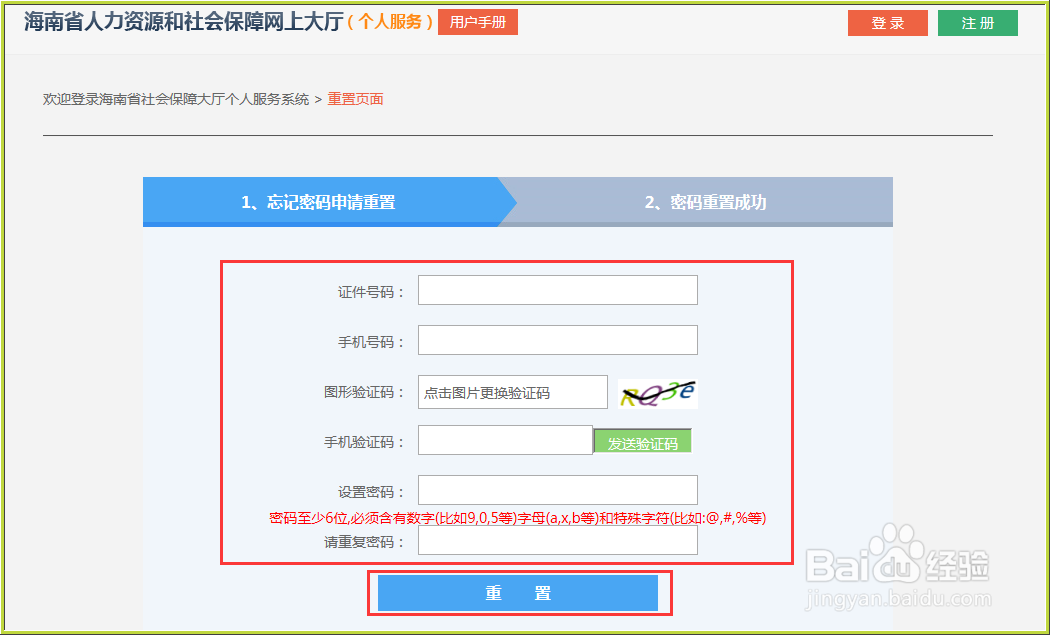The height and width of the screenshot is (635, 1050).
Task: Click the 注册 register button
Action: pyautogui.click(x=977, y=22)
